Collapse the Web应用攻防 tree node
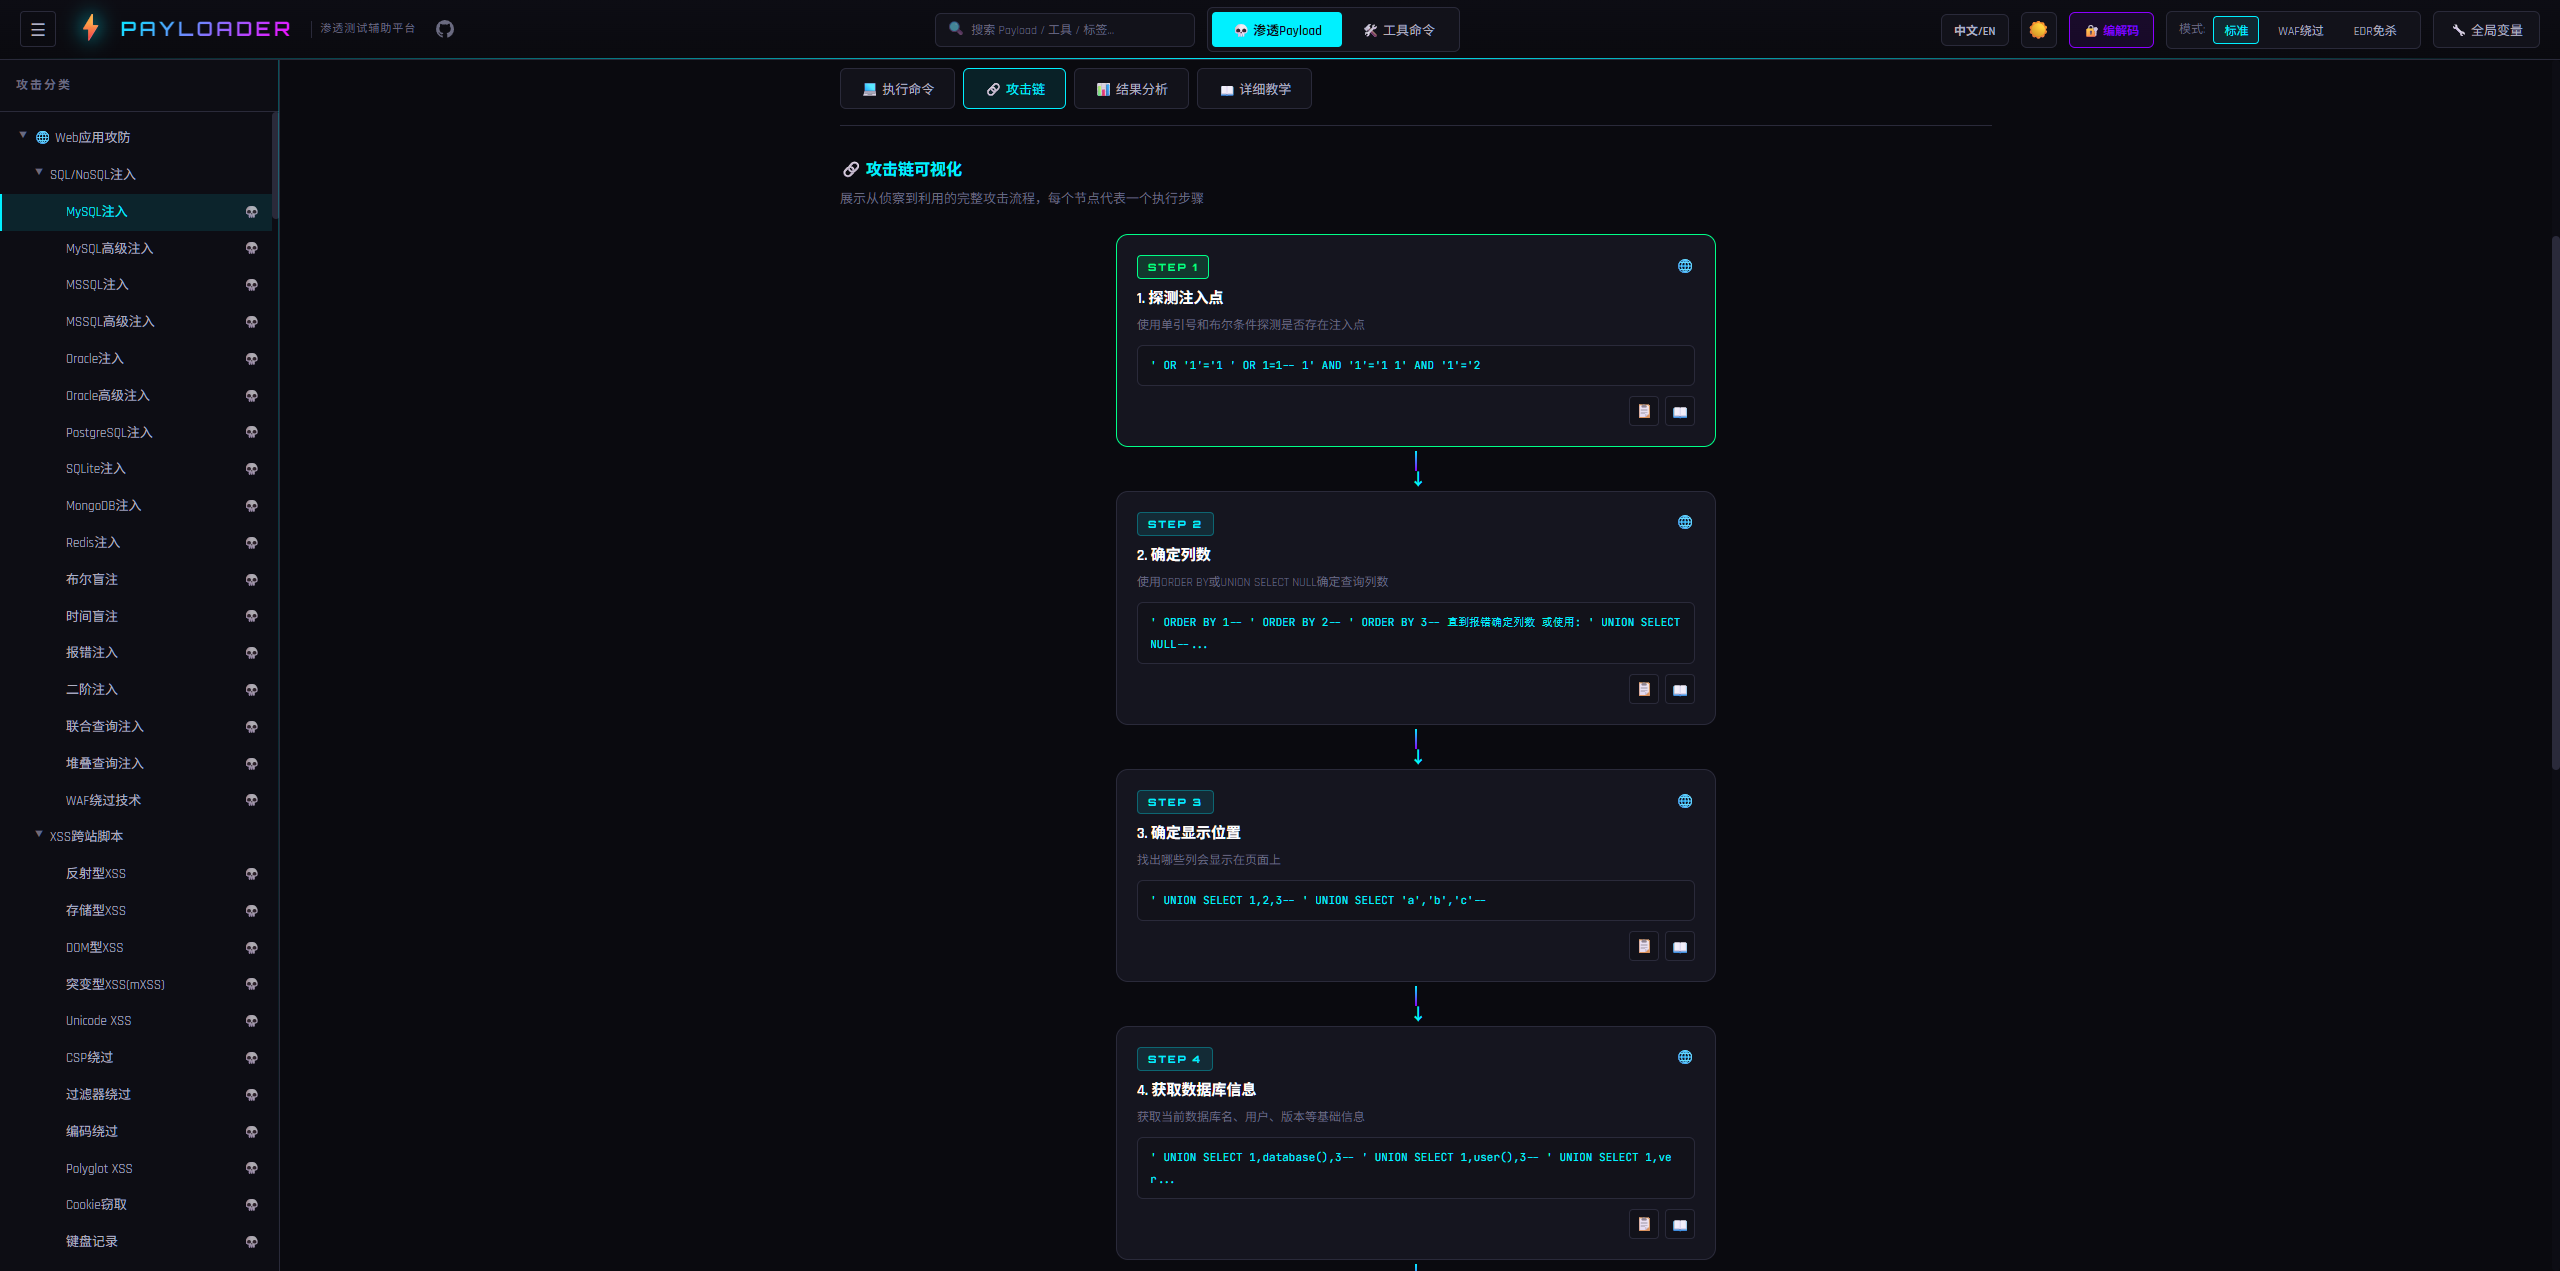Screen dimensions: 2560x1271 [23, 136]
